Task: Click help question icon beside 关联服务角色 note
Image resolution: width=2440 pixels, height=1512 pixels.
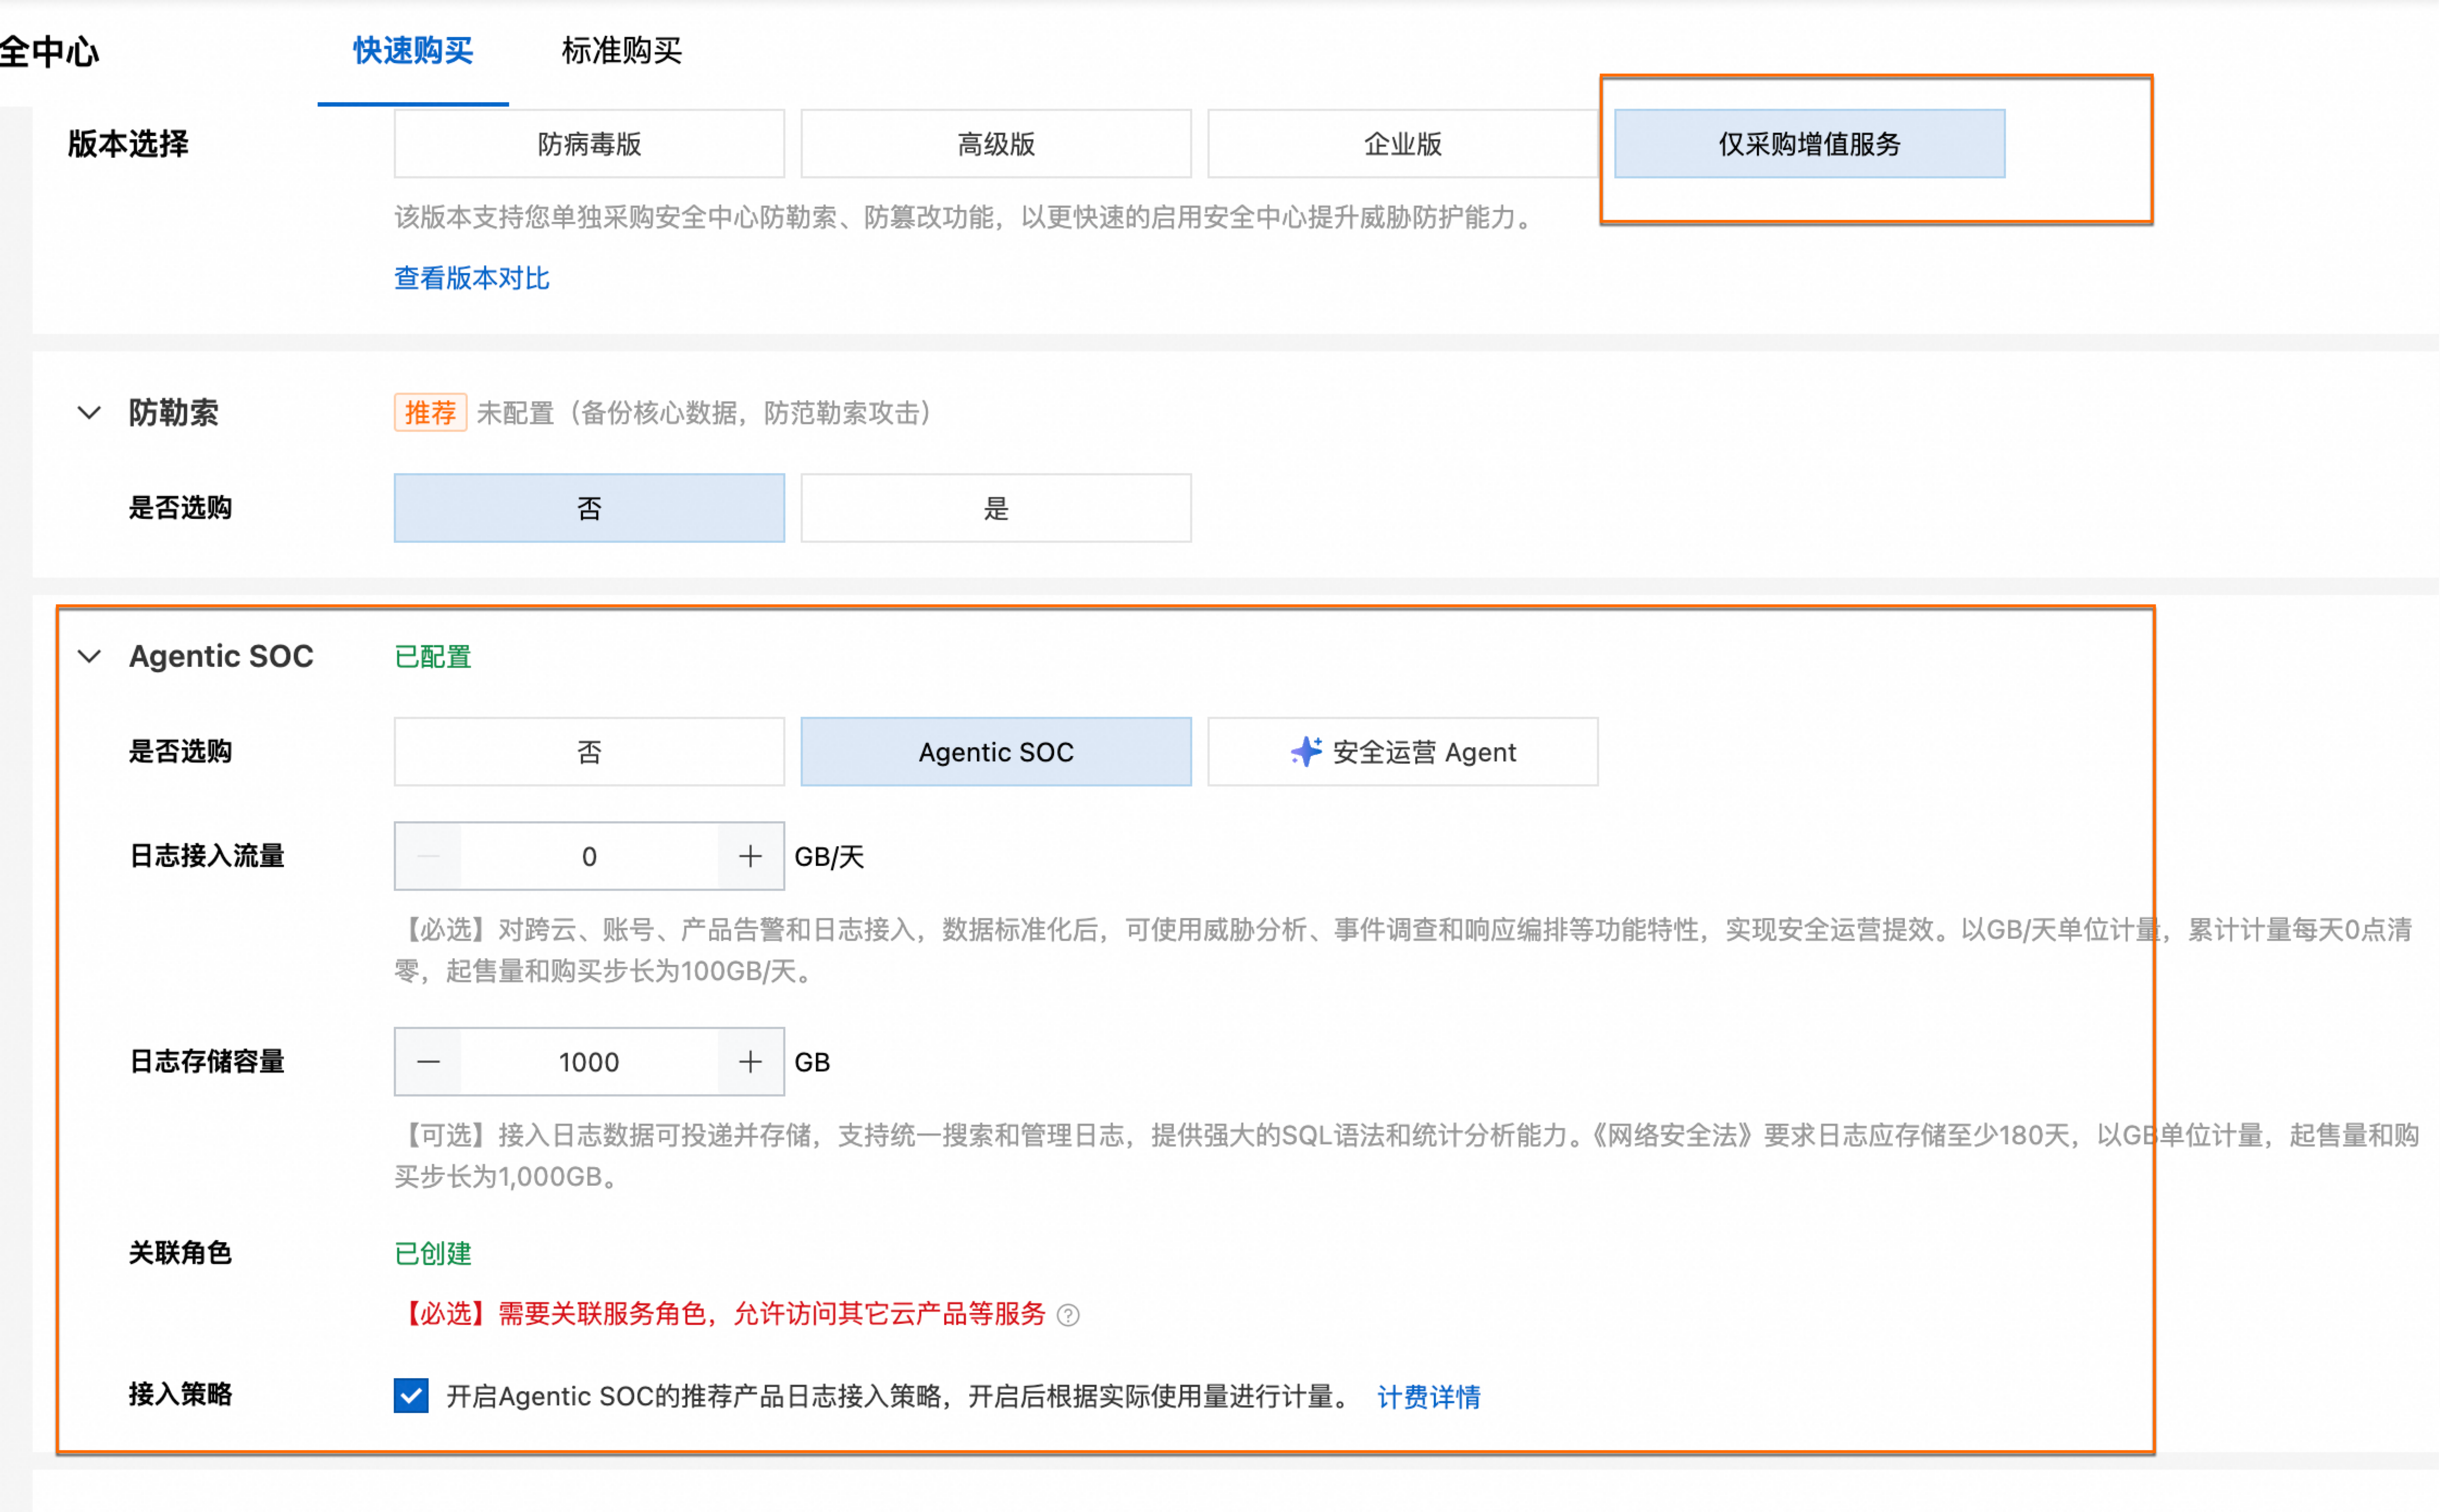Action: tap(1068, 1315)
